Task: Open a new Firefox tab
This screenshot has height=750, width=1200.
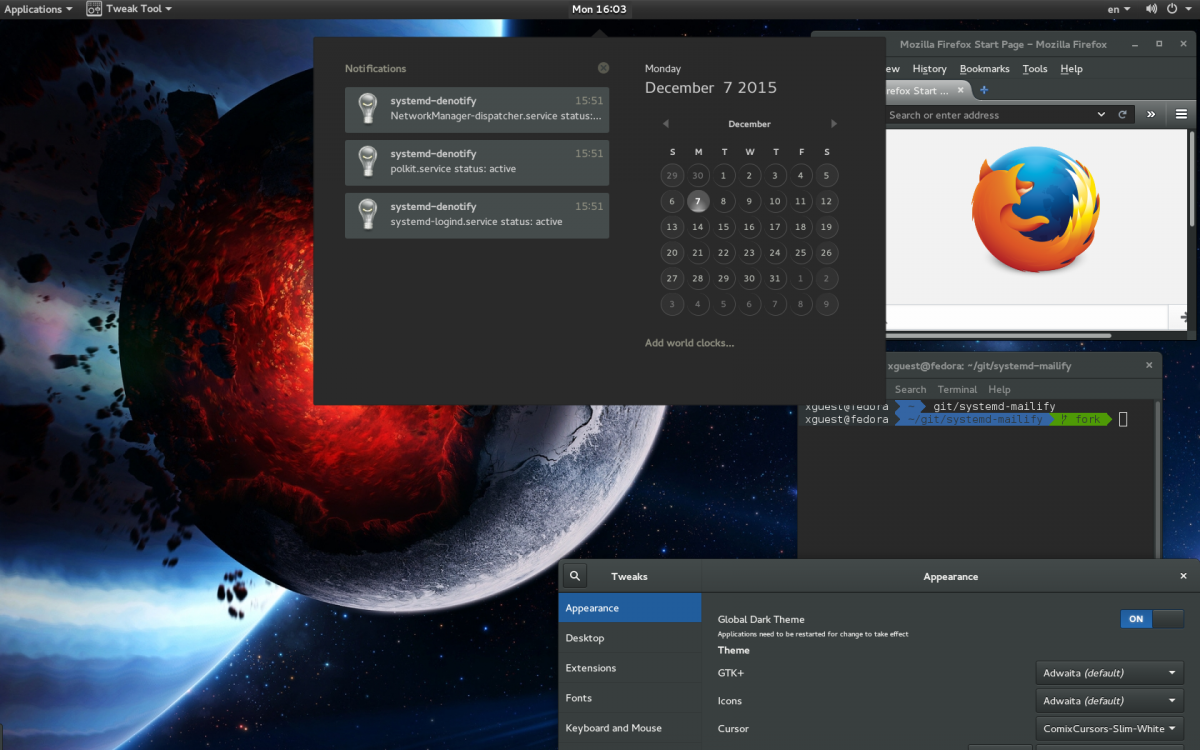Action: pyautogui.click(x=984, y=90)
